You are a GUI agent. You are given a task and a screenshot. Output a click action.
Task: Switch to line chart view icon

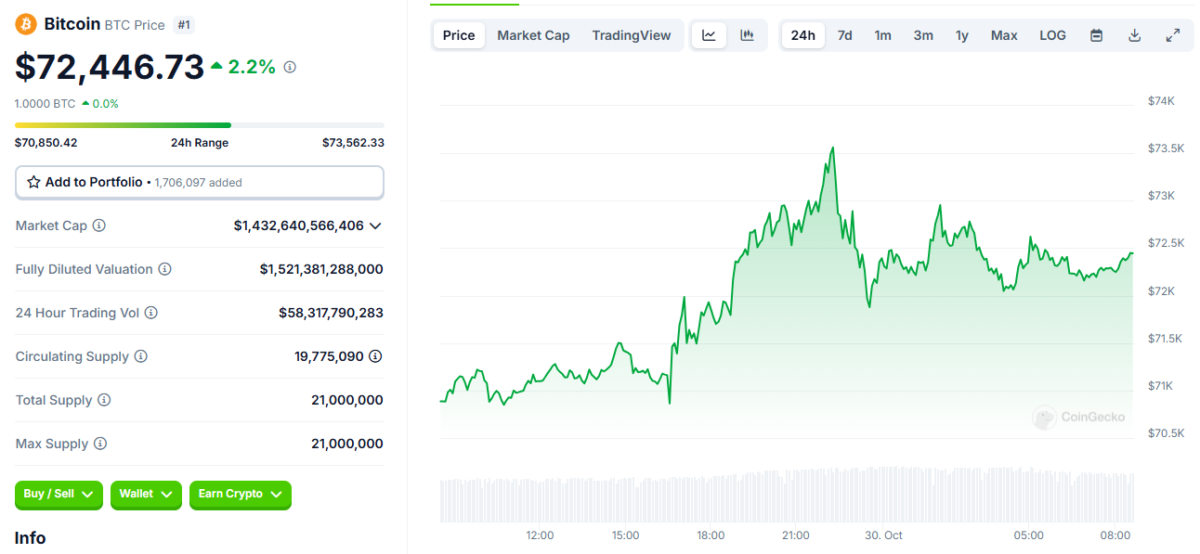point(709,35)
